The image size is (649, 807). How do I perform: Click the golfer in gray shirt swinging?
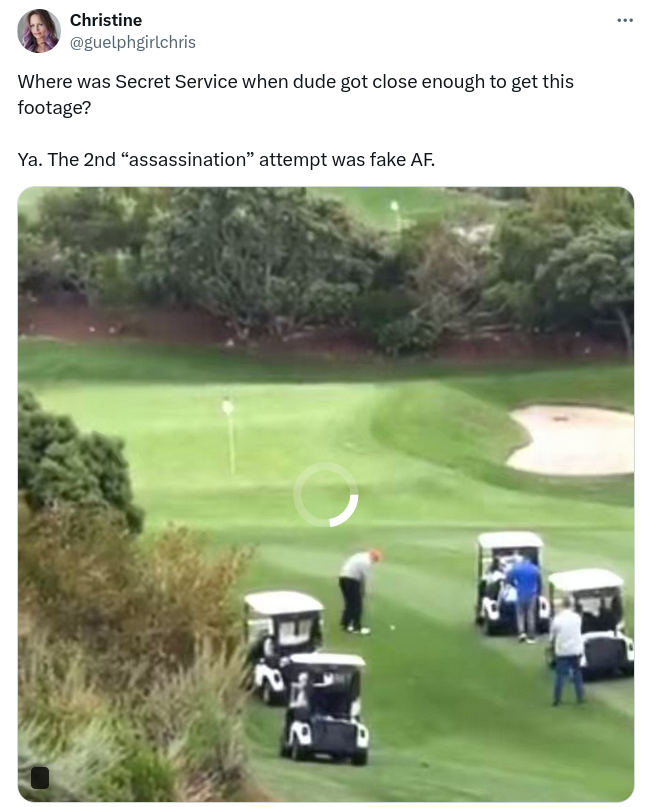tap(359, 591)
